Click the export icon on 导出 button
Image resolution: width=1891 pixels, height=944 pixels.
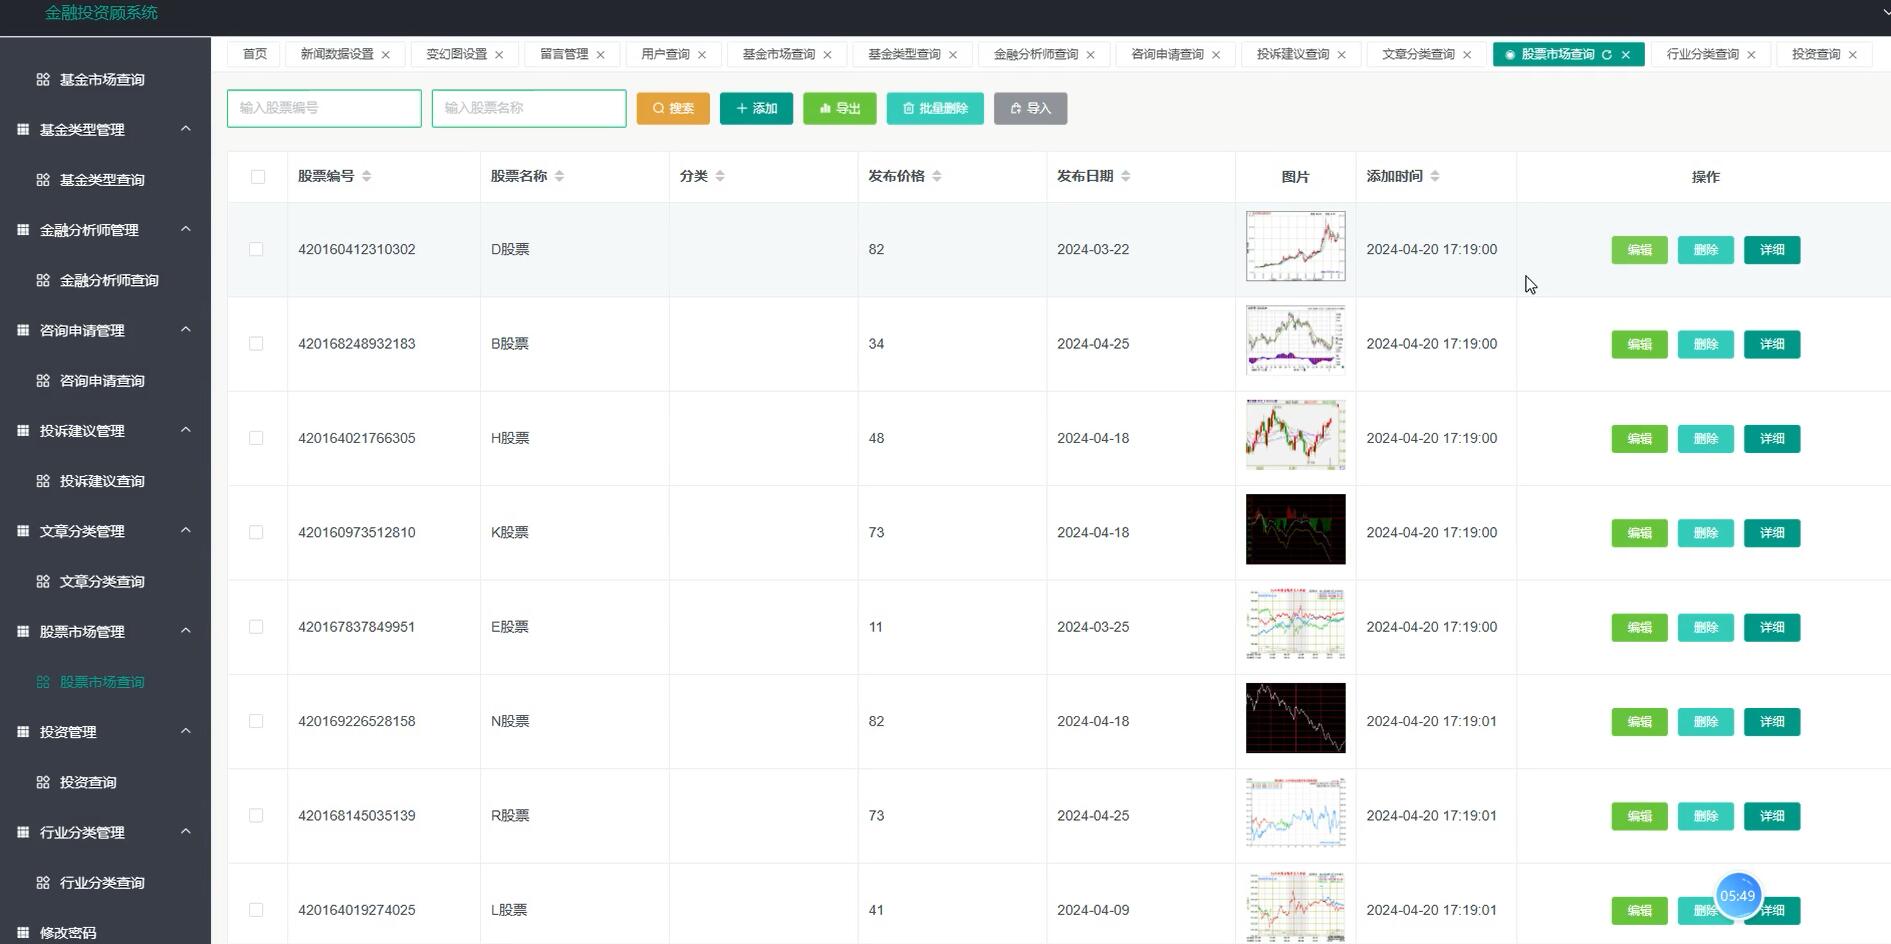[824, 108]
